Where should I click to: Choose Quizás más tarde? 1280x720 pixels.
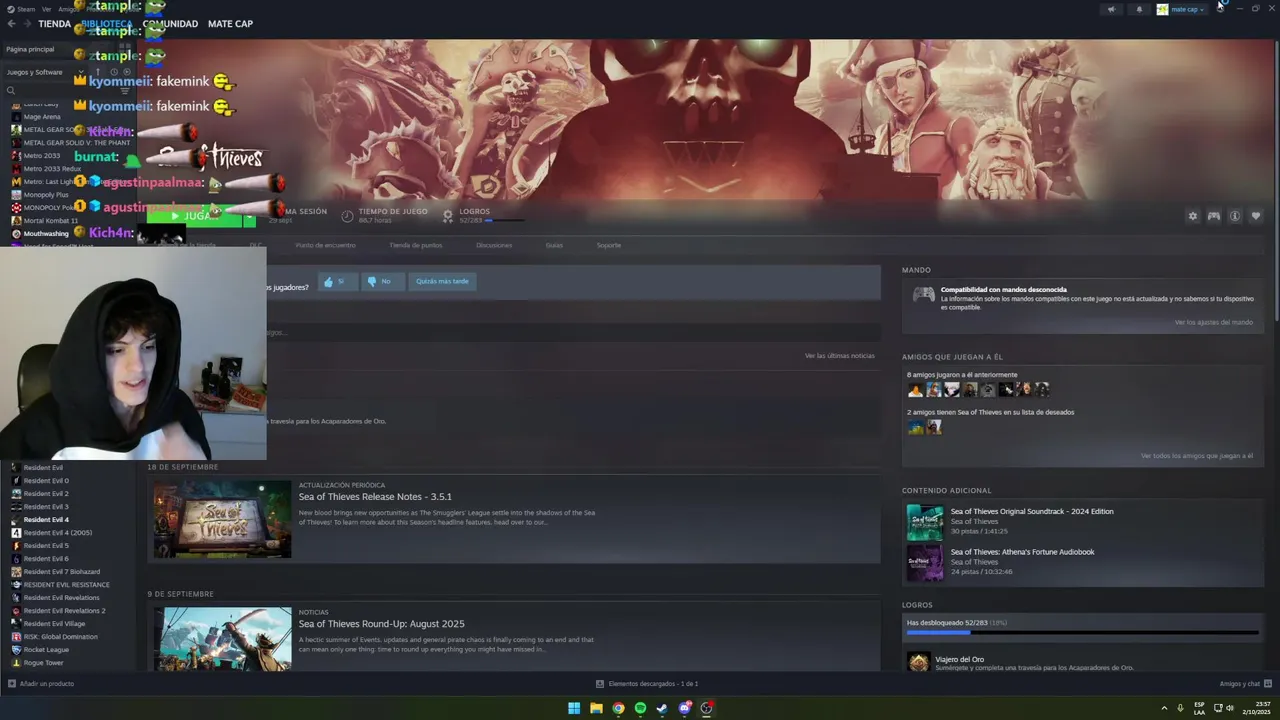[442, 282]
